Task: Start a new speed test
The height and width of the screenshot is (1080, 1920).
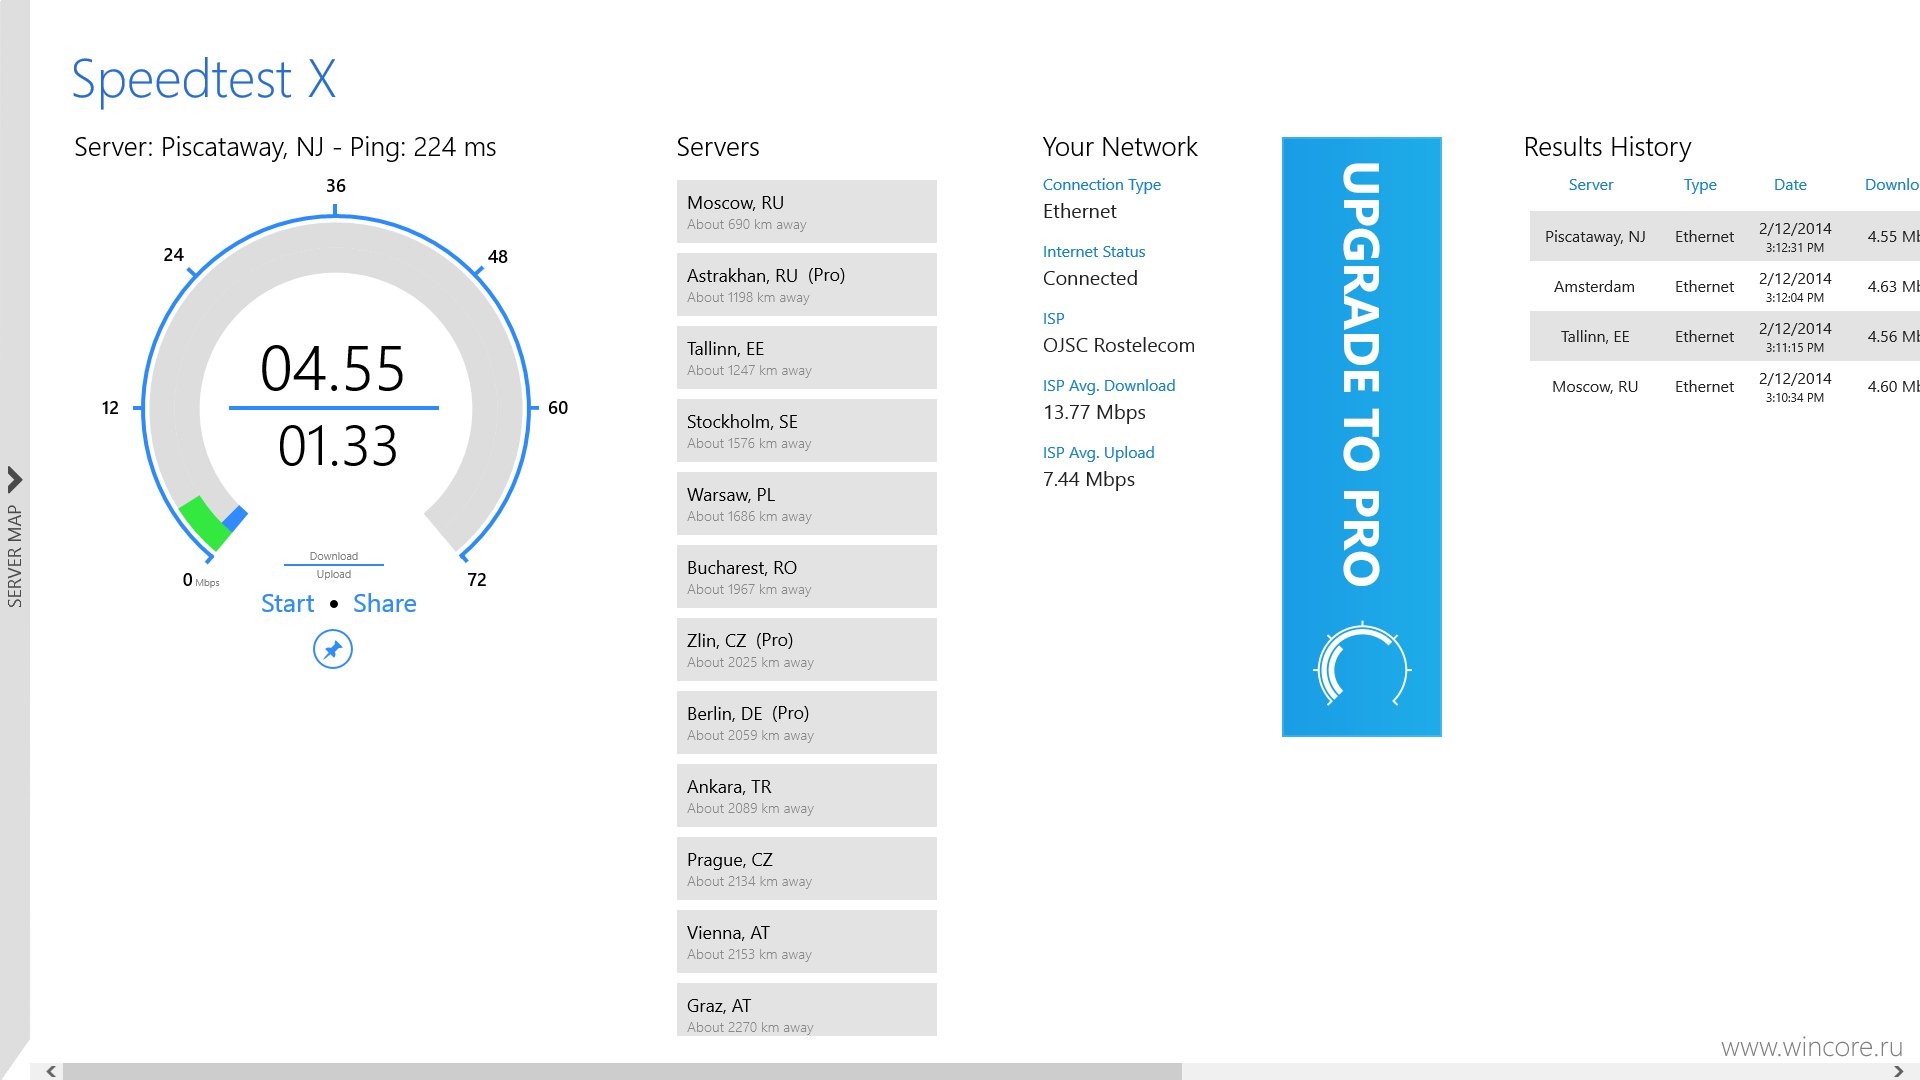Action: [x=287, y=604]
